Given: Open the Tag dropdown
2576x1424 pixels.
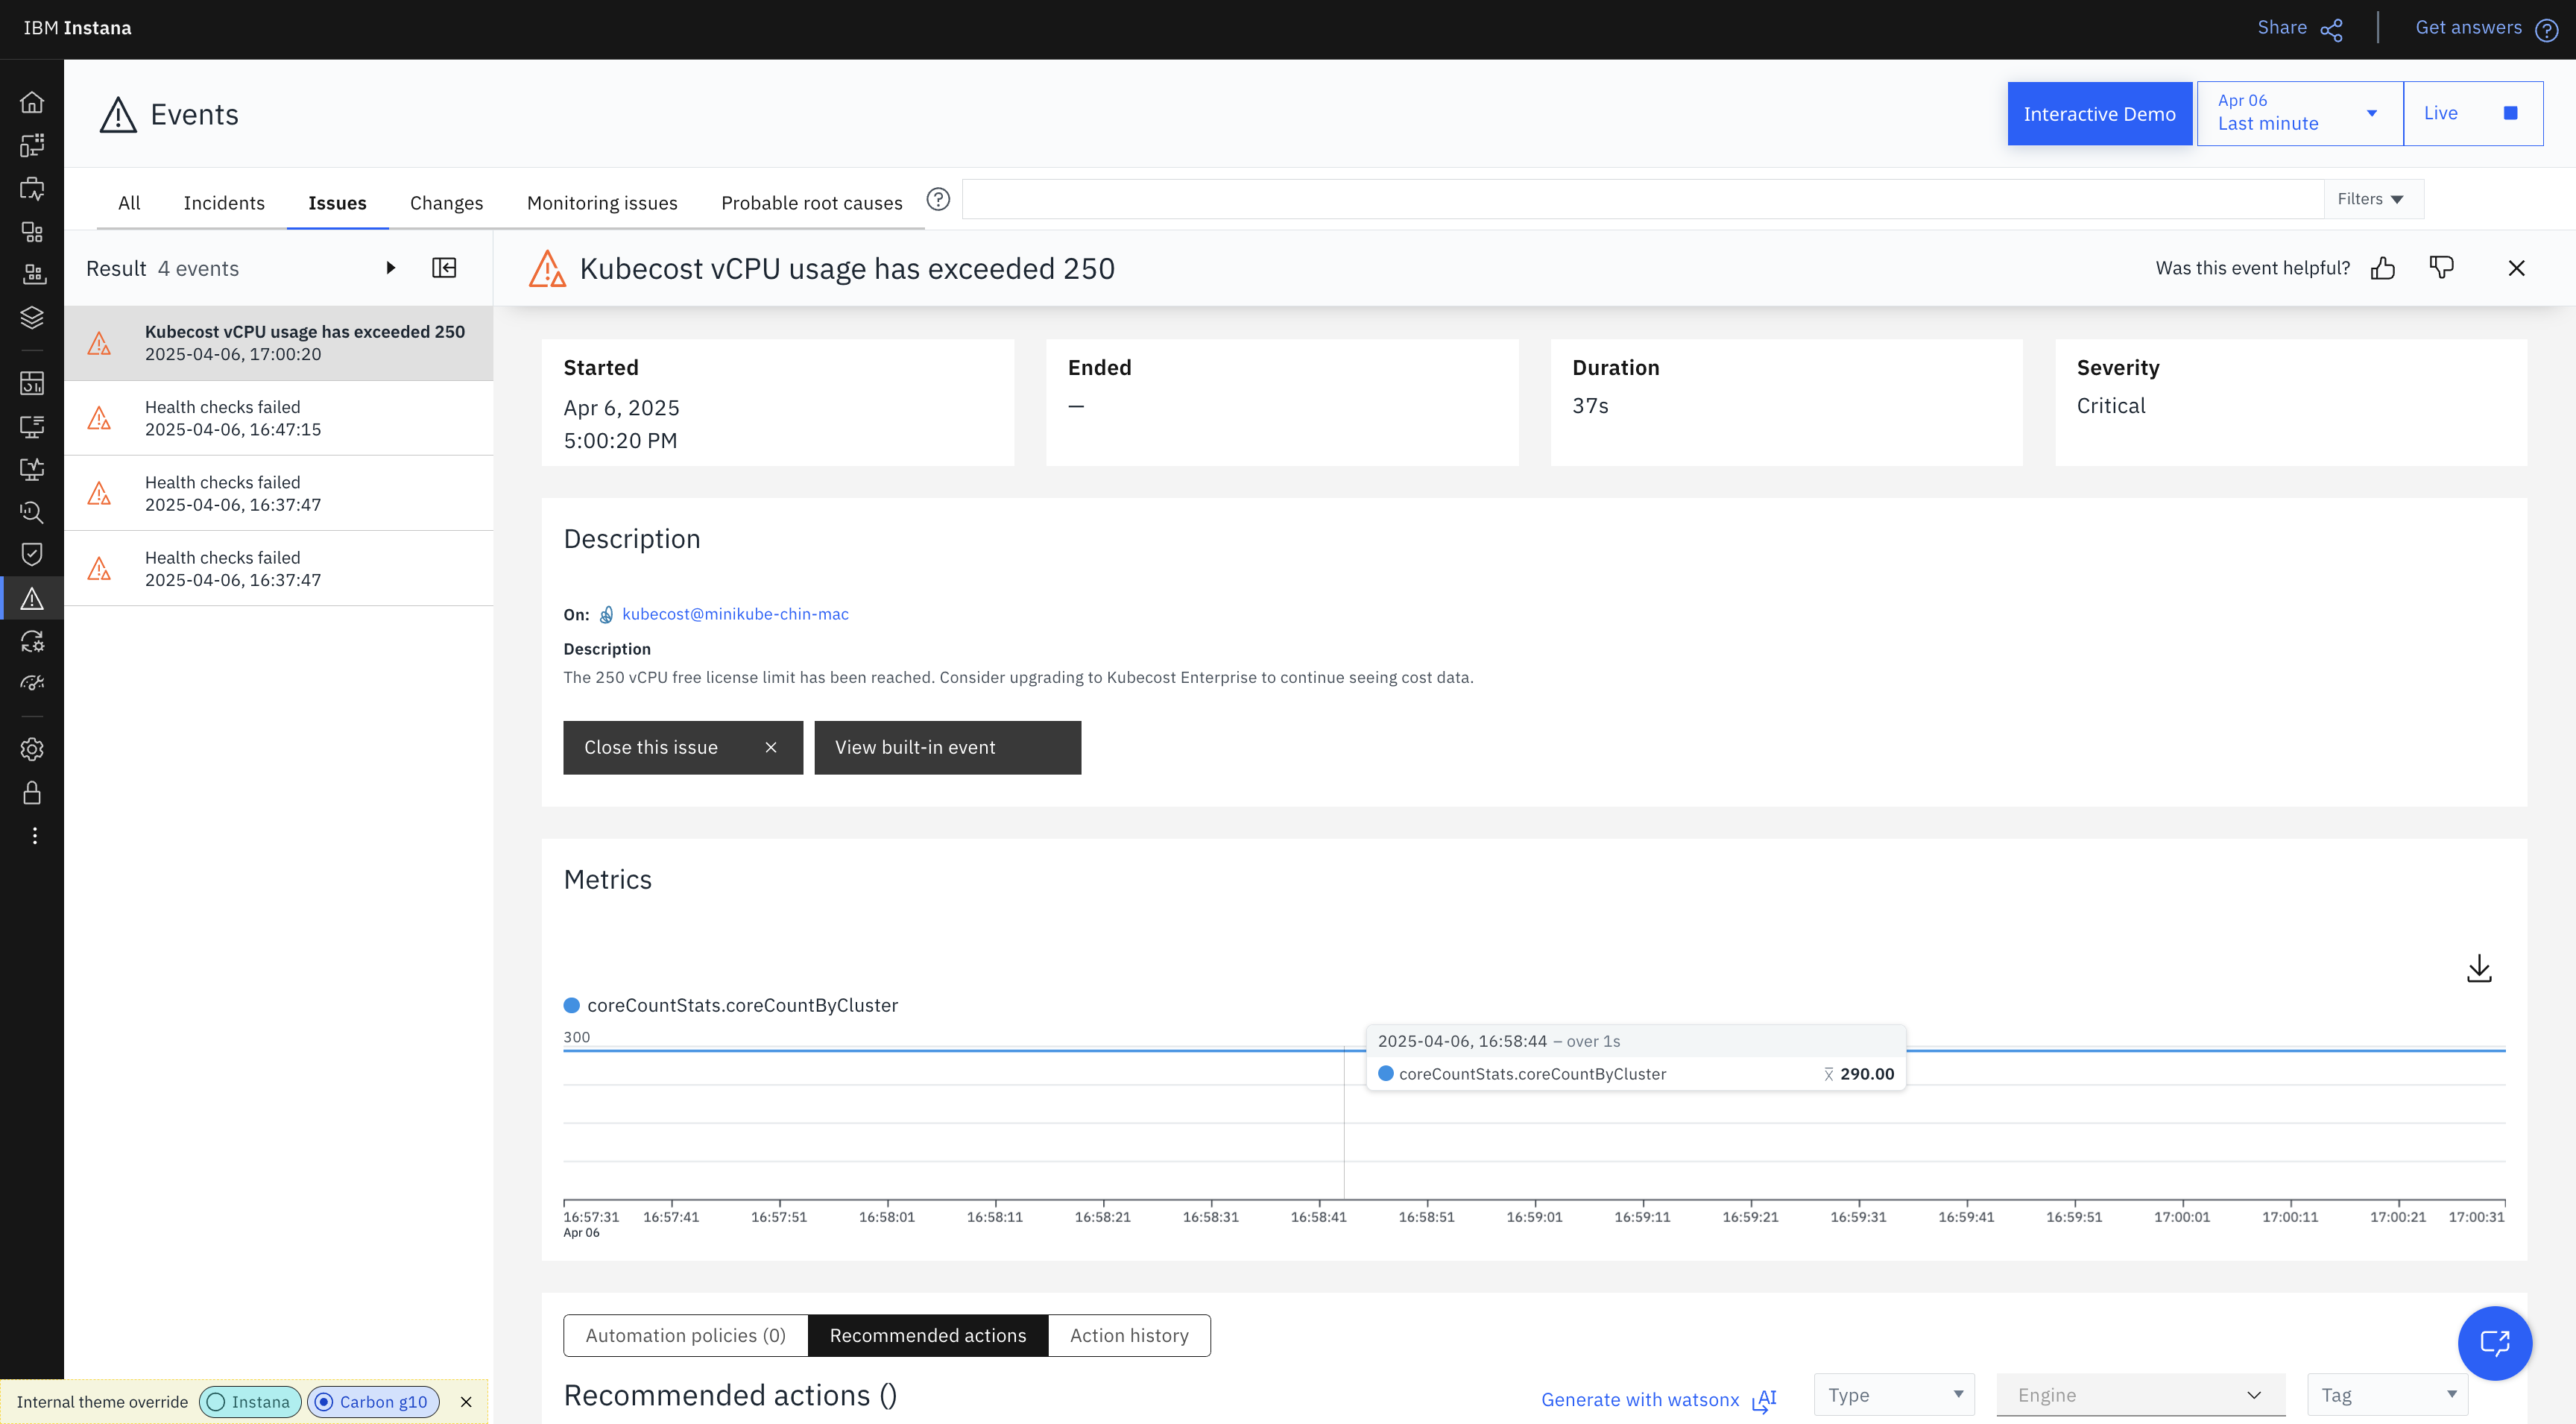Looking at the screenshot, I should tap(2387, 1394).
